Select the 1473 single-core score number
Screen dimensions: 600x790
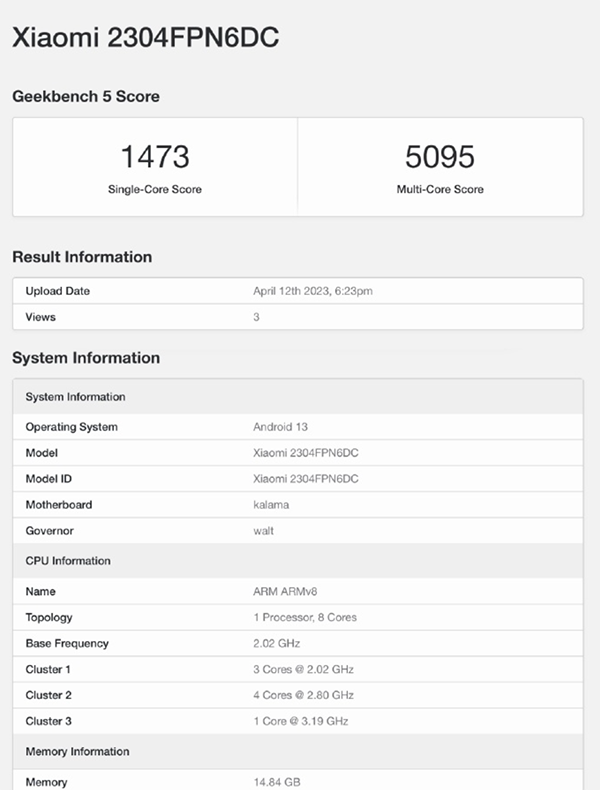click(x=155, y=157)
